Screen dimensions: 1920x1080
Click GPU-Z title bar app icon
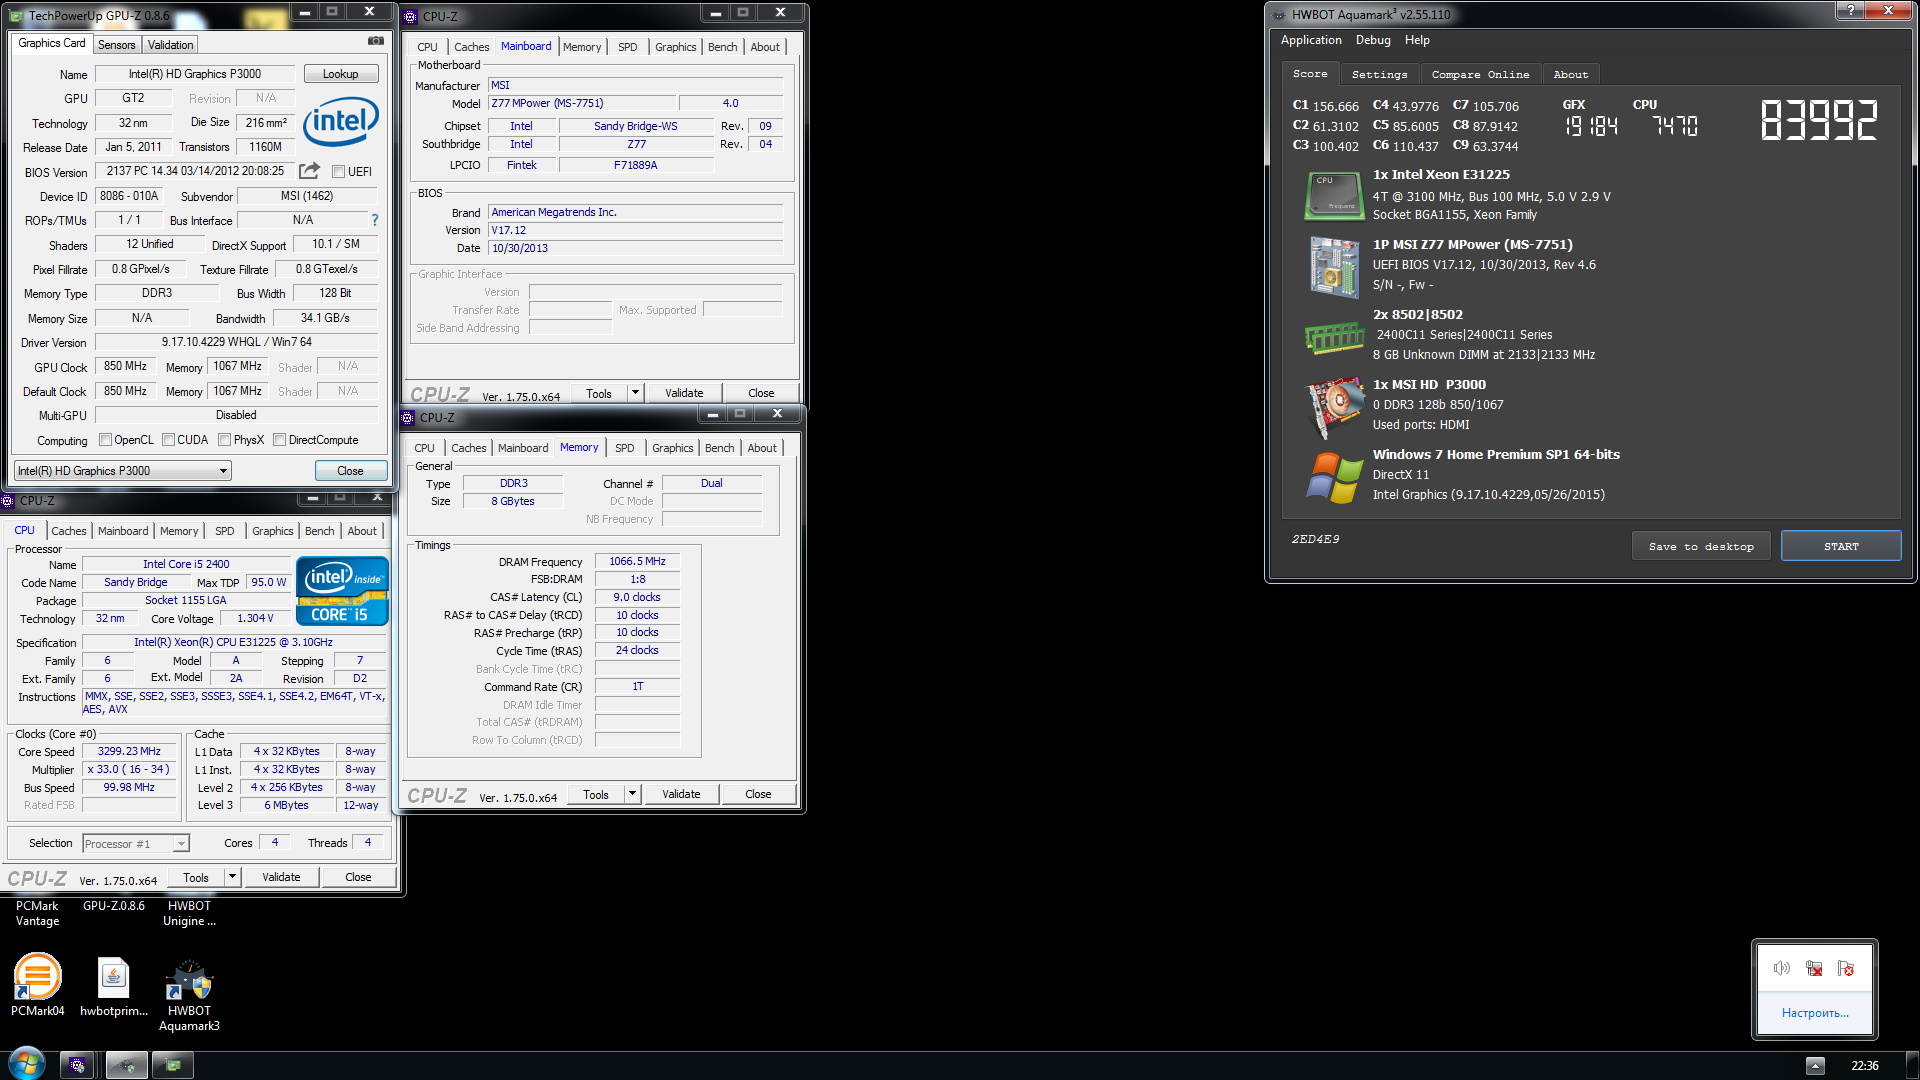coord(17,15)
